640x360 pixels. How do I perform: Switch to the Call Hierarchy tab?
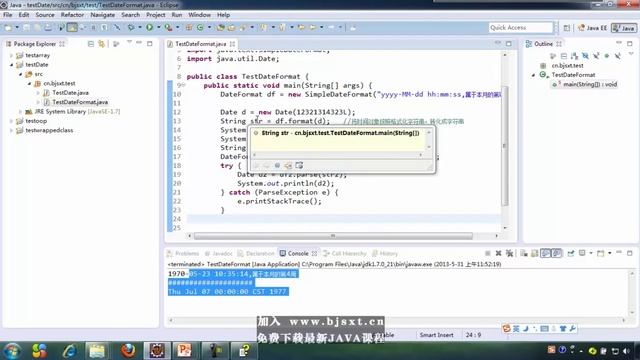click(x=345, y=253)
